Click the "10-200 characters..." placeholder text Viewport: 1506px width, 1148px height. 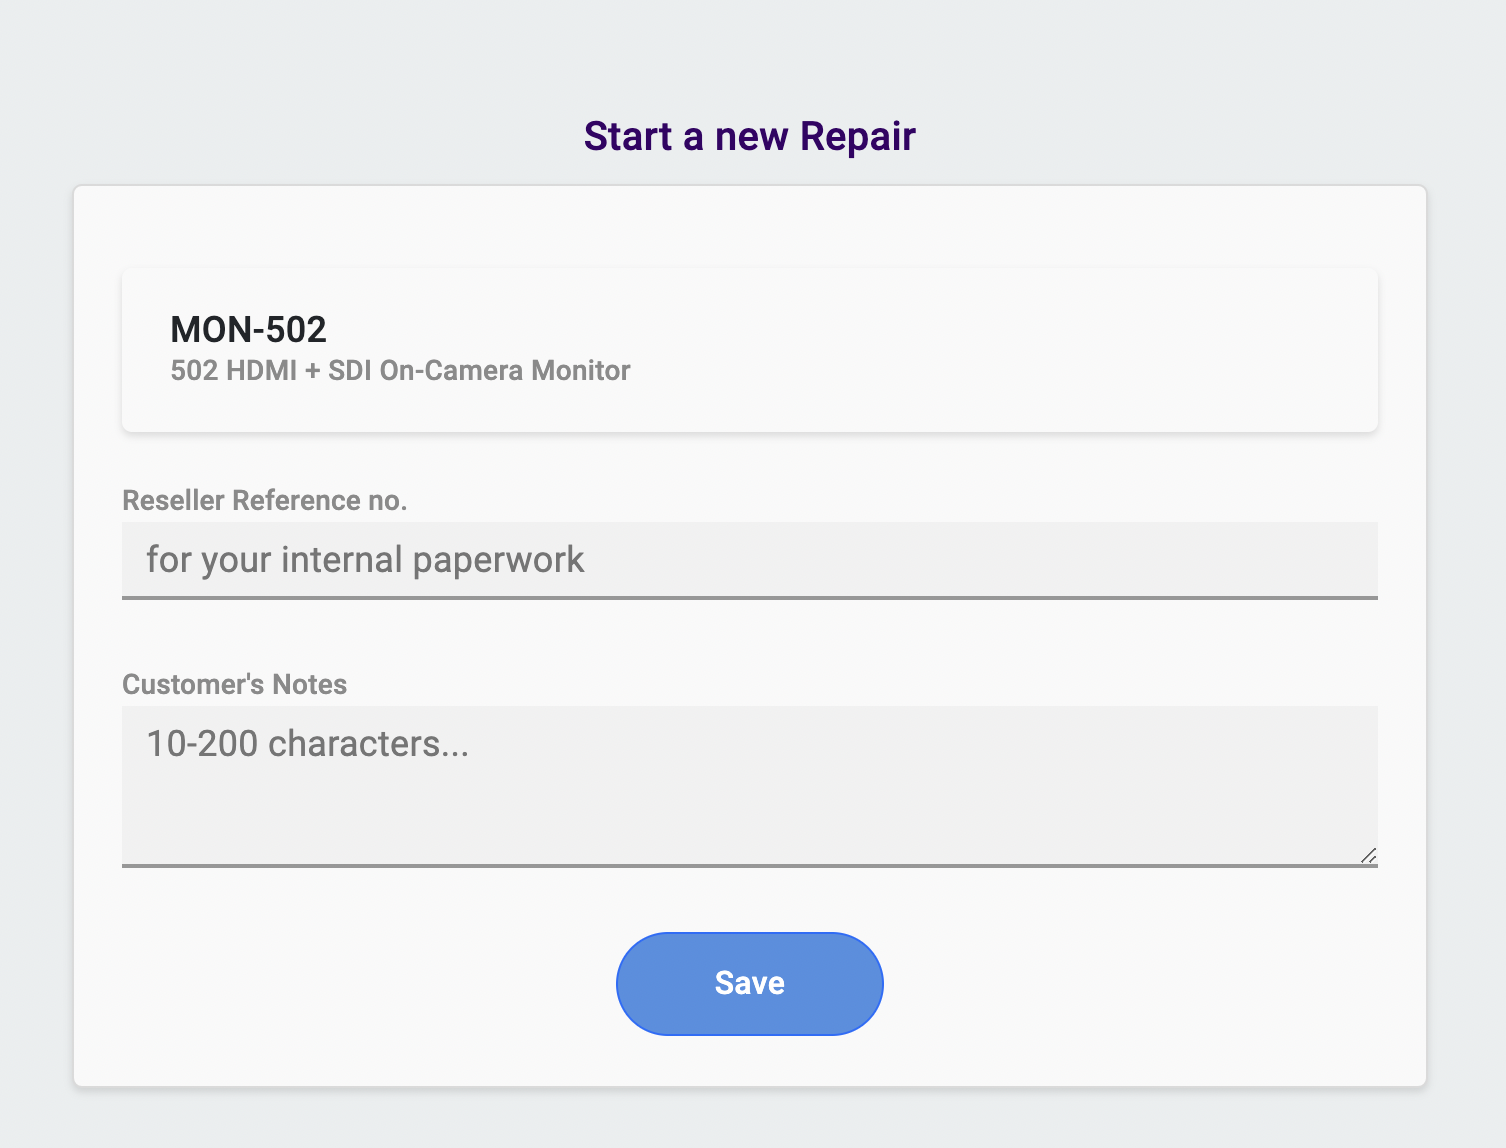(x=307, y=744)
